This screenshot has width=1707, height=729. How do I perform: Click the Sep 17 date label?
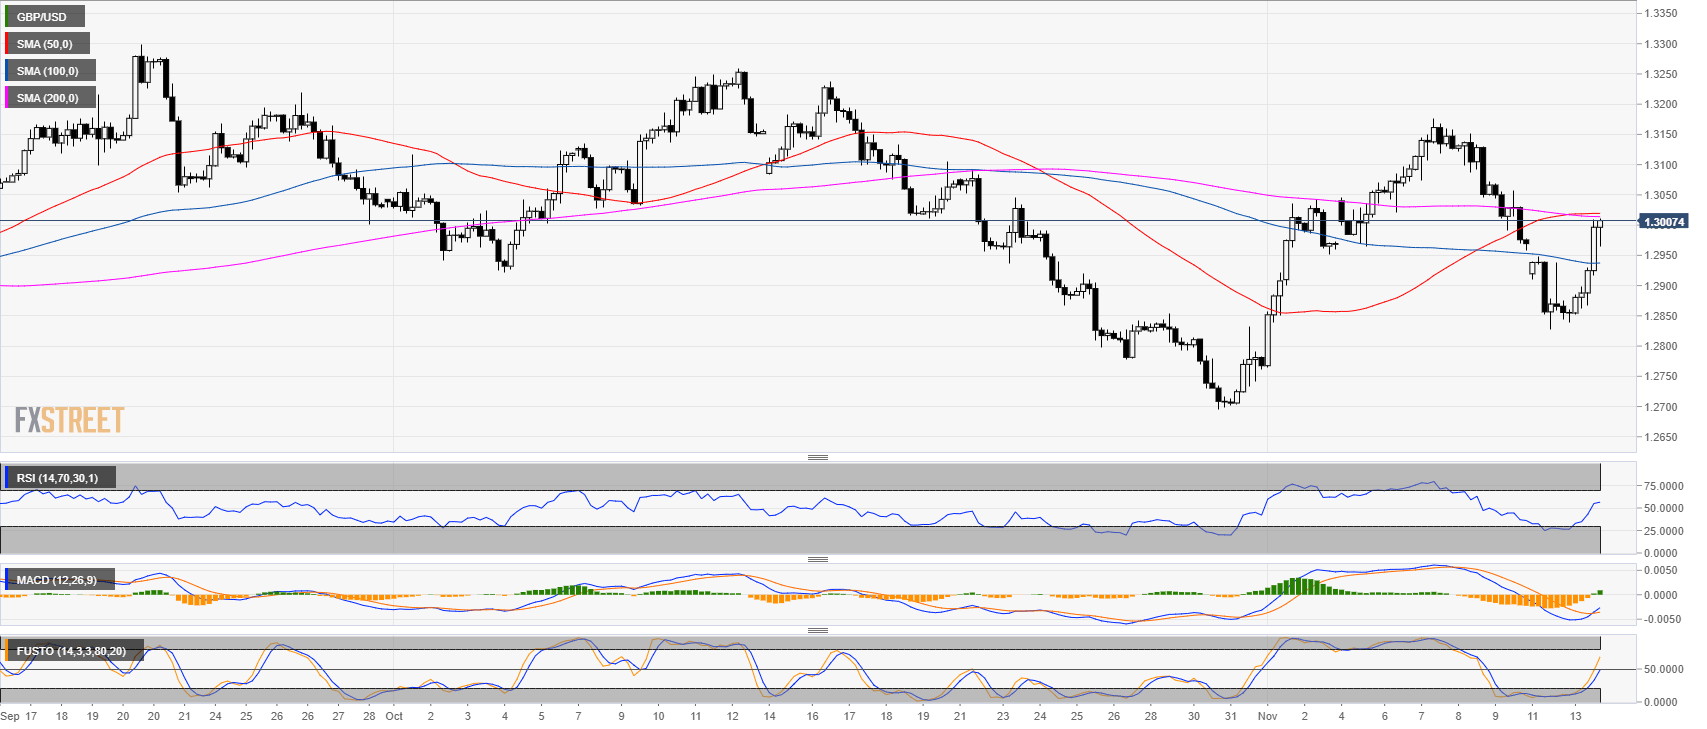click(19, 716)
